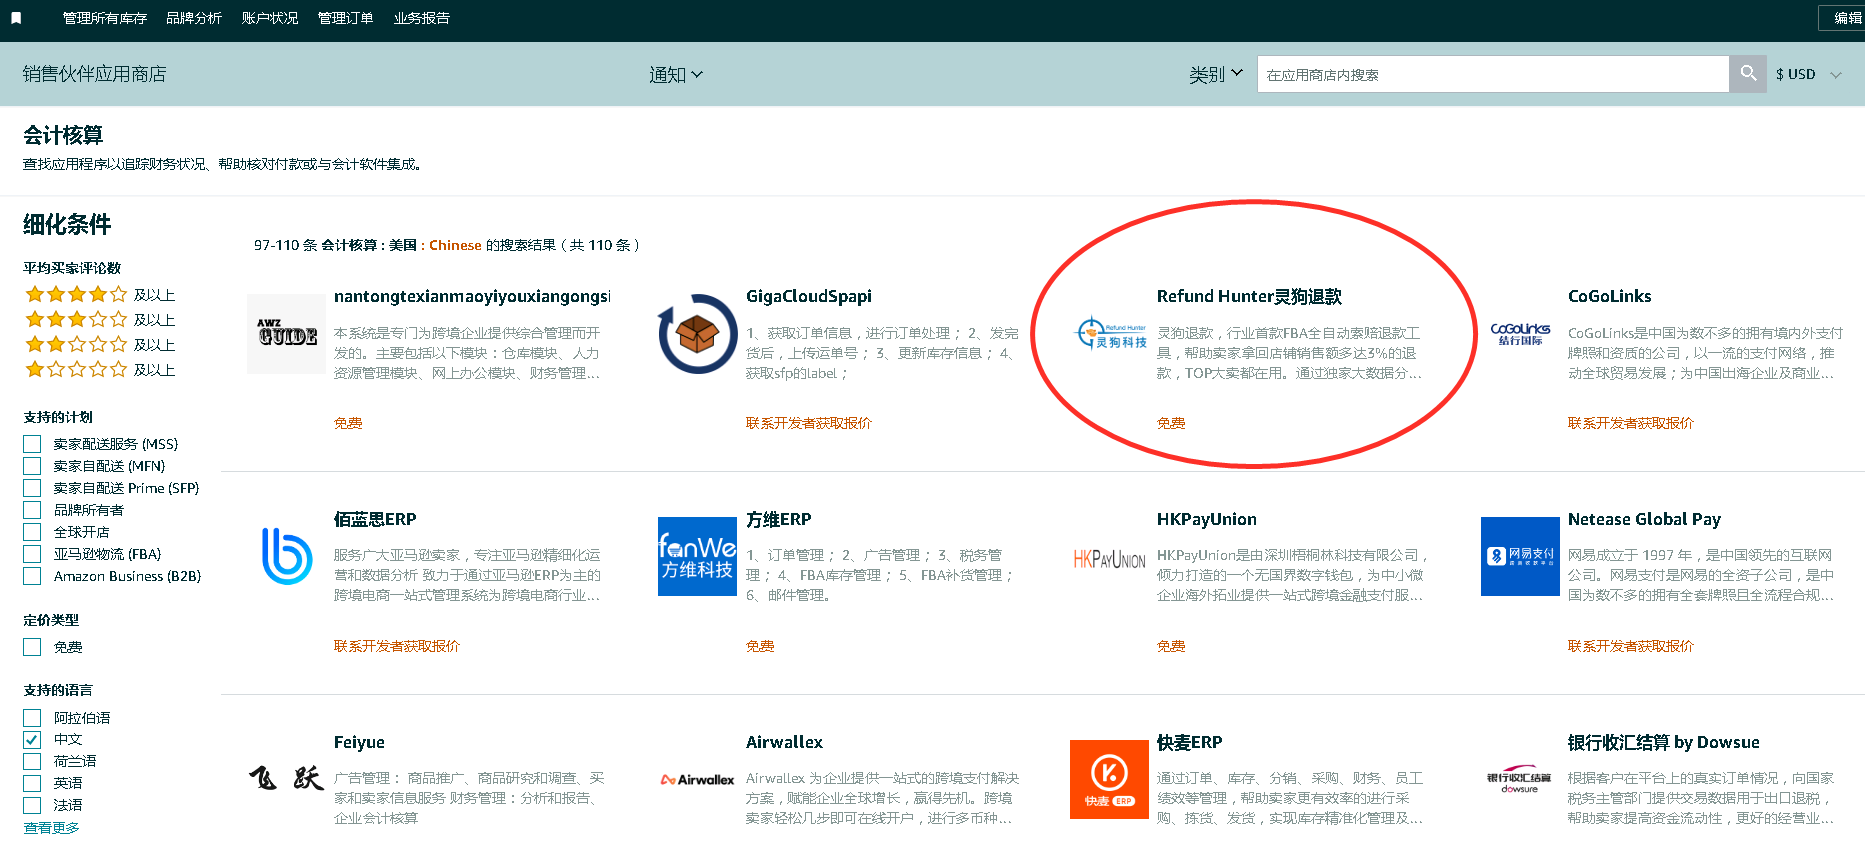Check 法语 language filter
Image resolution: width=1865 pixels, height=856 pixels.
point(32,805)
